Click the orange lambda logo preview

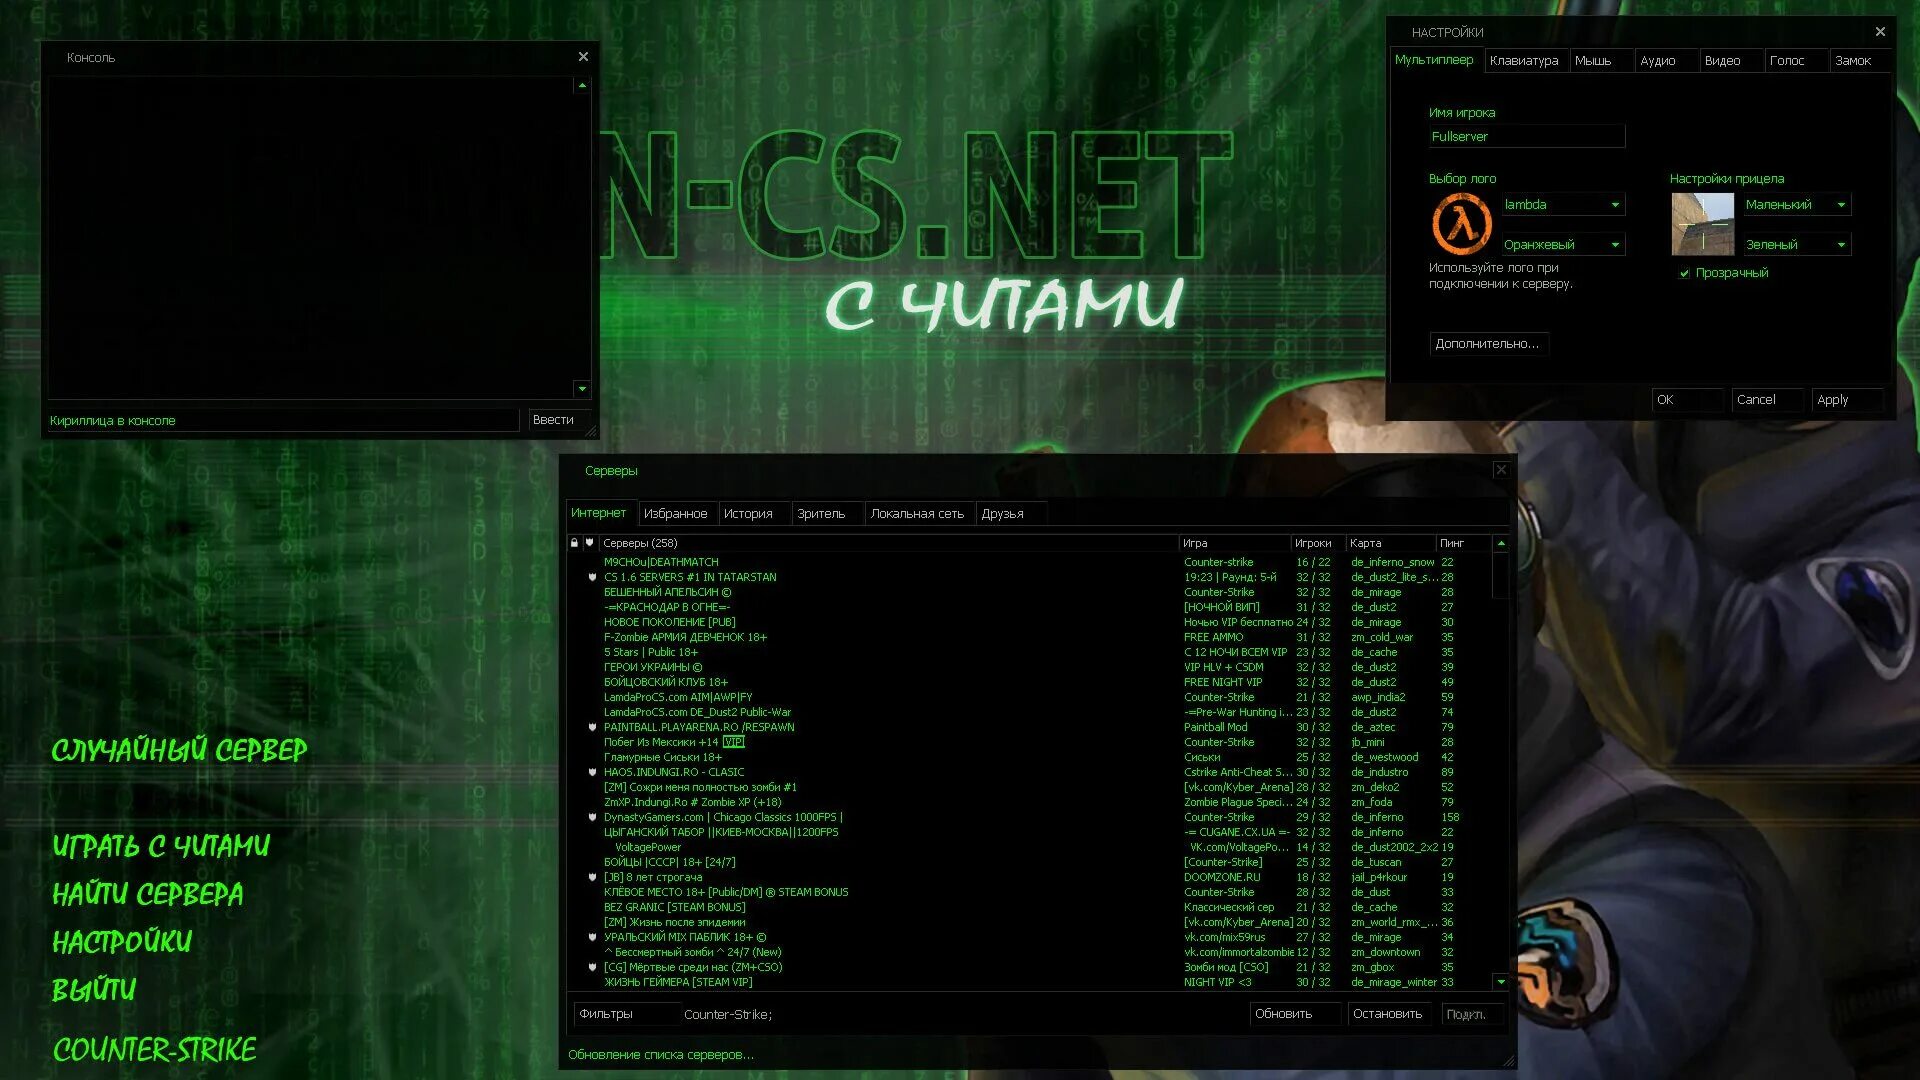point(1461,224)
